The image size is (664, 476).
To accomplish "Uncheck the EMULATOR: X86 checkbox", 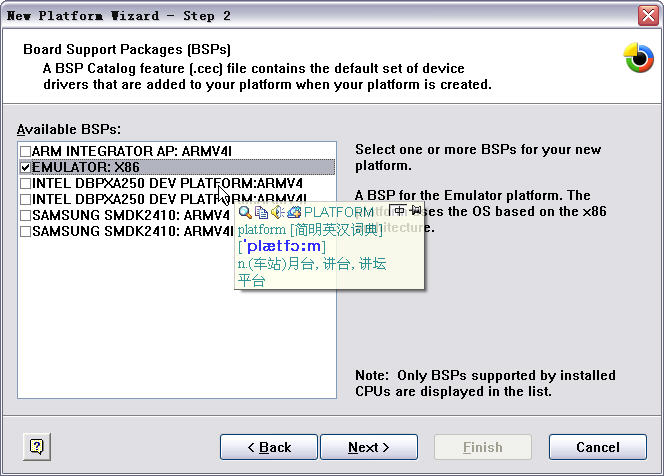I will 25,167.
